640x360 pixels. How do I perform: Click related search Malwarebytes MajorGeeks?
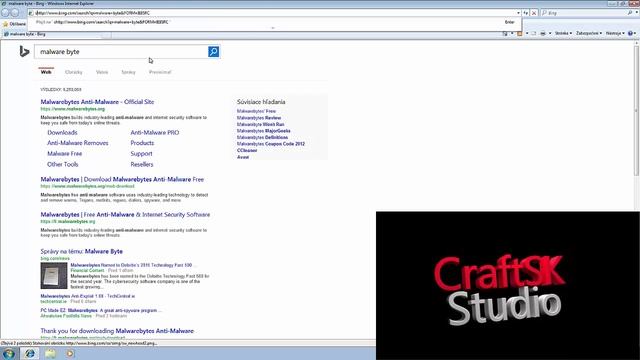pyautogui.click(x=264, y=131)
